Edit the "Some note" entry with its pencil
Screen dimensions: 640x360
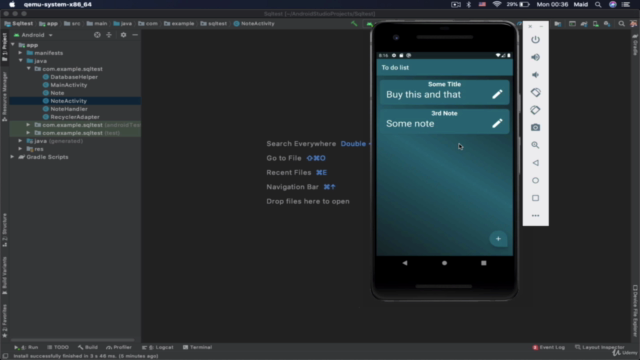tap(497, 123)
